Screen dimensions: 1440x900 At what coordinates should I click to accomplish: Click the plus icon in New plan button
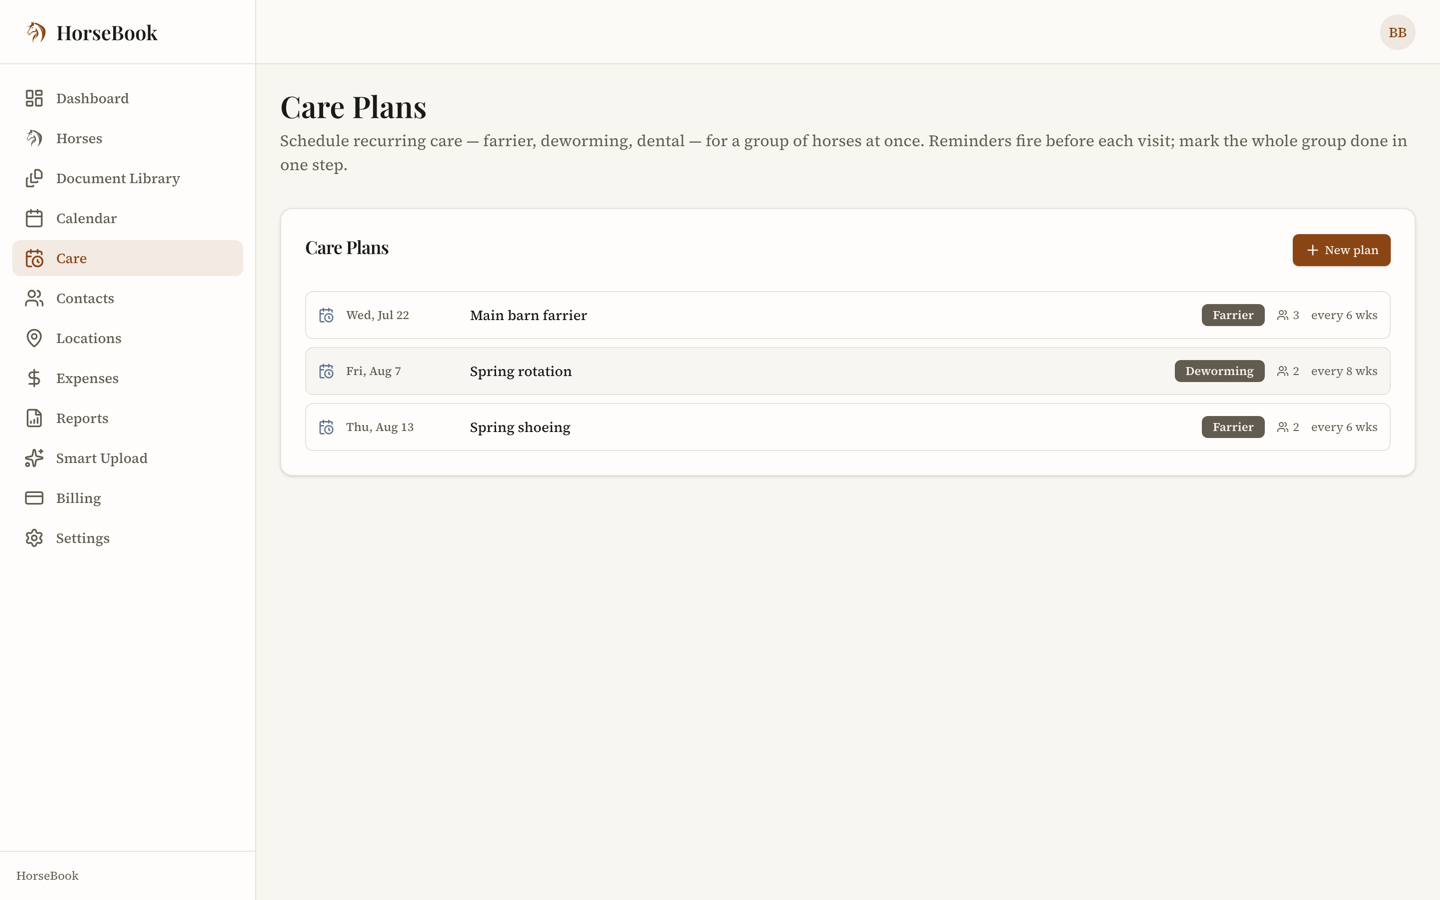(x=1312, y=250)
